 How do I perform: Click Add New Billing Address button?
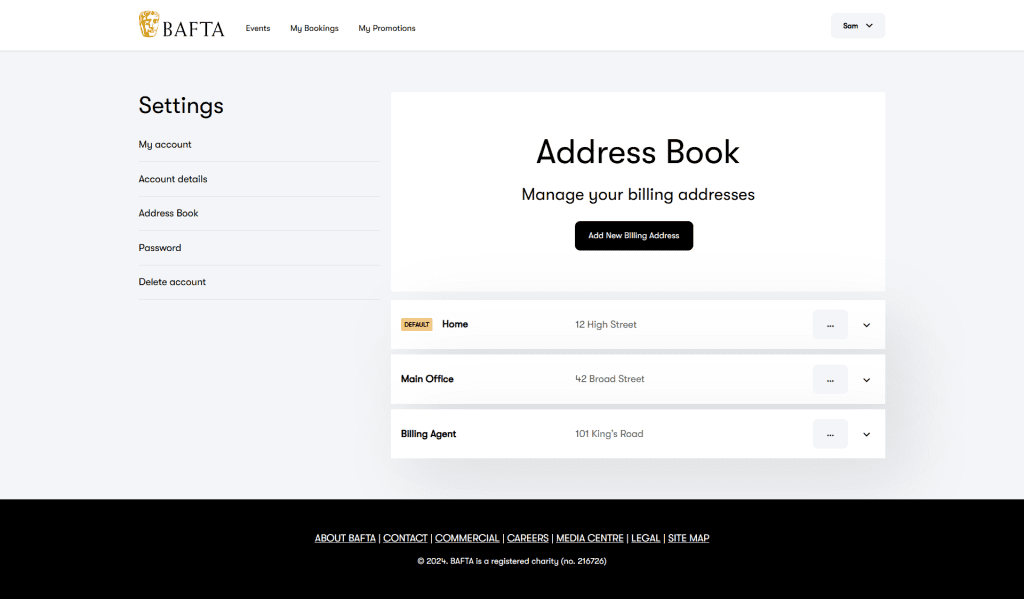(x=633, y=236)
